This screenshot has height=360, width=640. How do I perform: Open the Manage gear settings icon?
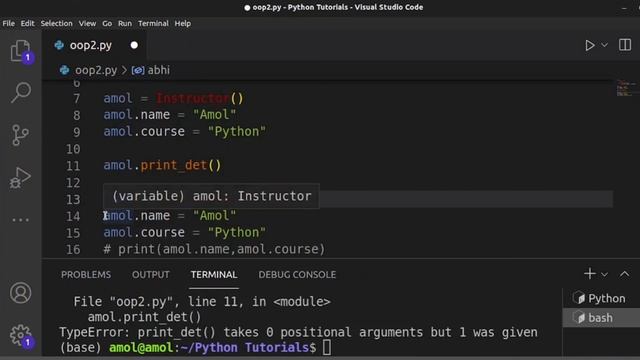pyautogui.click(x=20, y=336)
